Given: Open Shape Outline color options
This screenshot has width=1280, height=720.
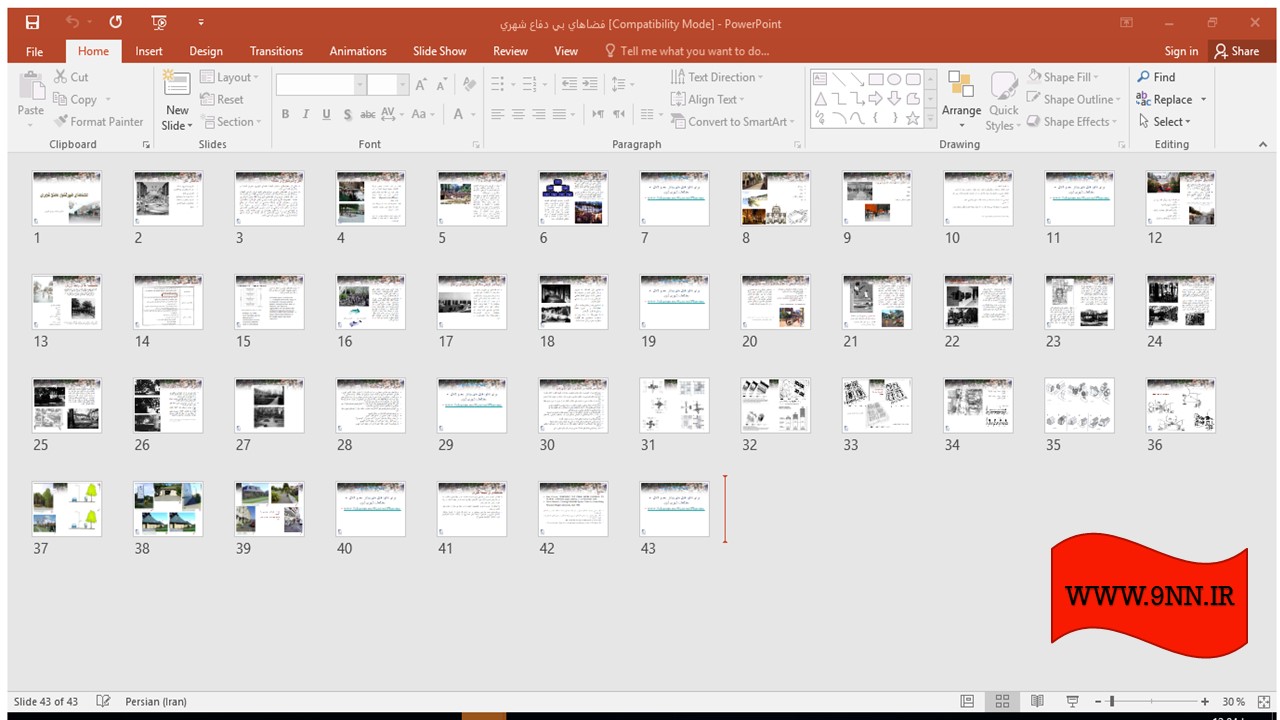Looking at the screenshot, I should pyautogui.click(x=1073, y=99).
